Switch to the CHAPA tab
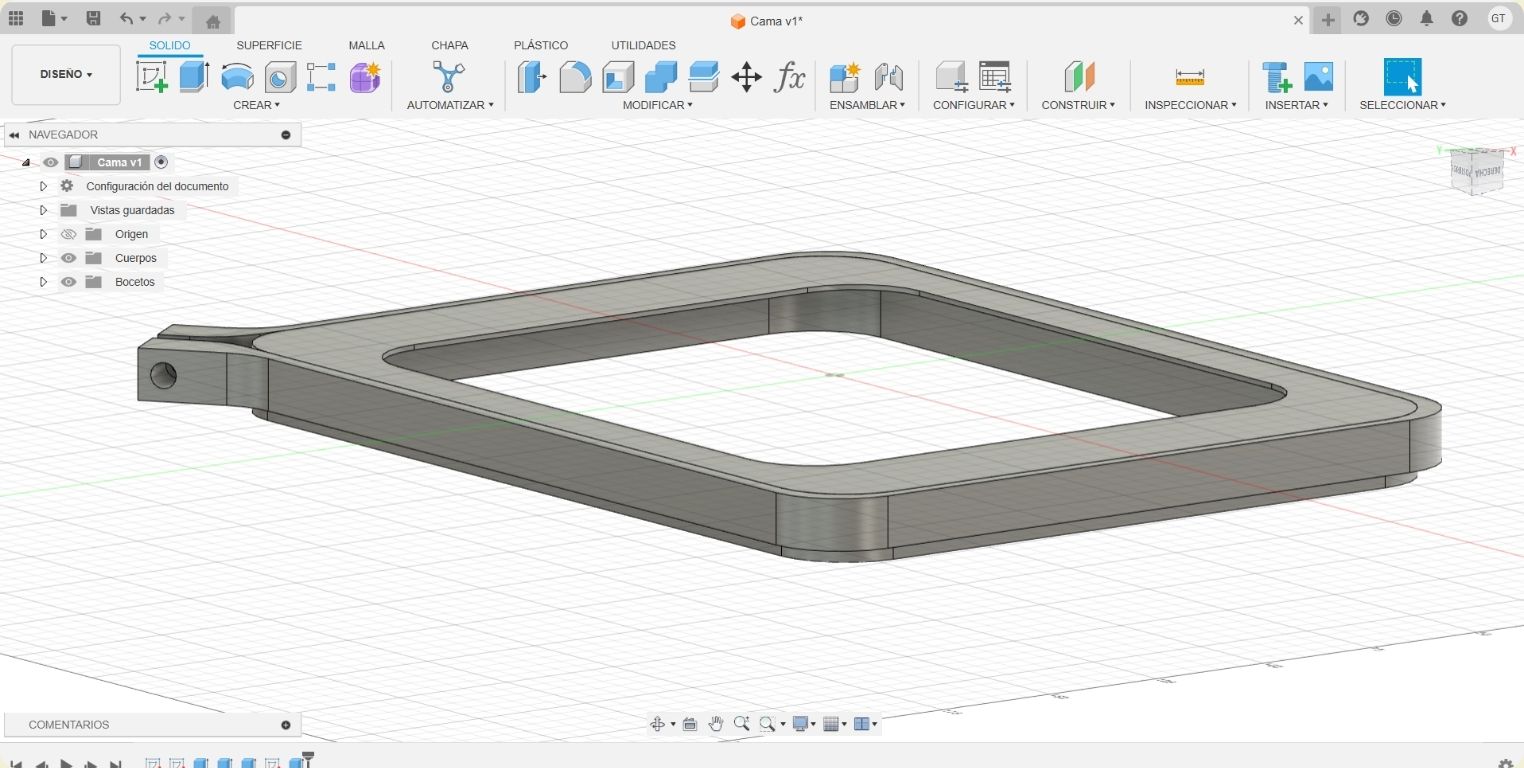The width and height of the screenshot is (1524, 768). pos(449,45)
